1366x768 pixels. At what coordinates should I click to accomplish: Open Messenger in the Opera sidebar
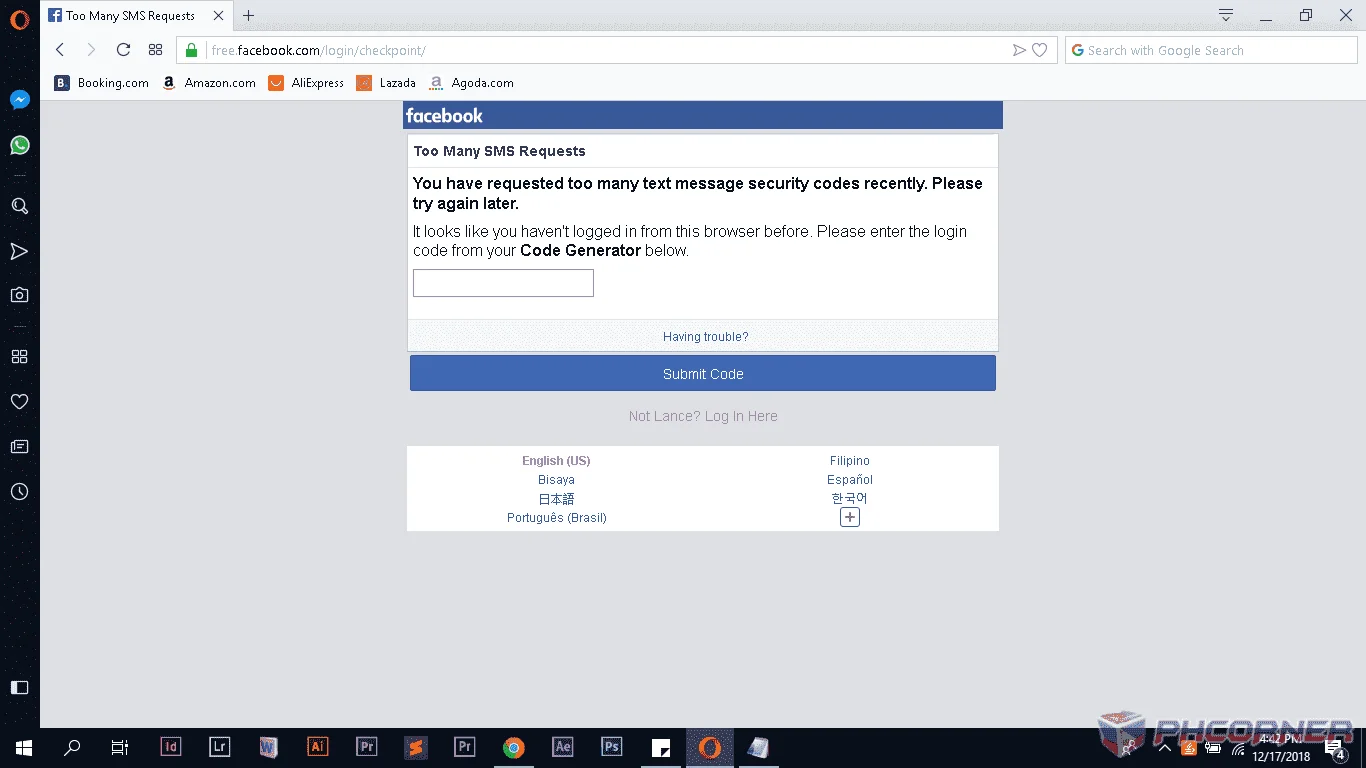click(x=19, y=100)
